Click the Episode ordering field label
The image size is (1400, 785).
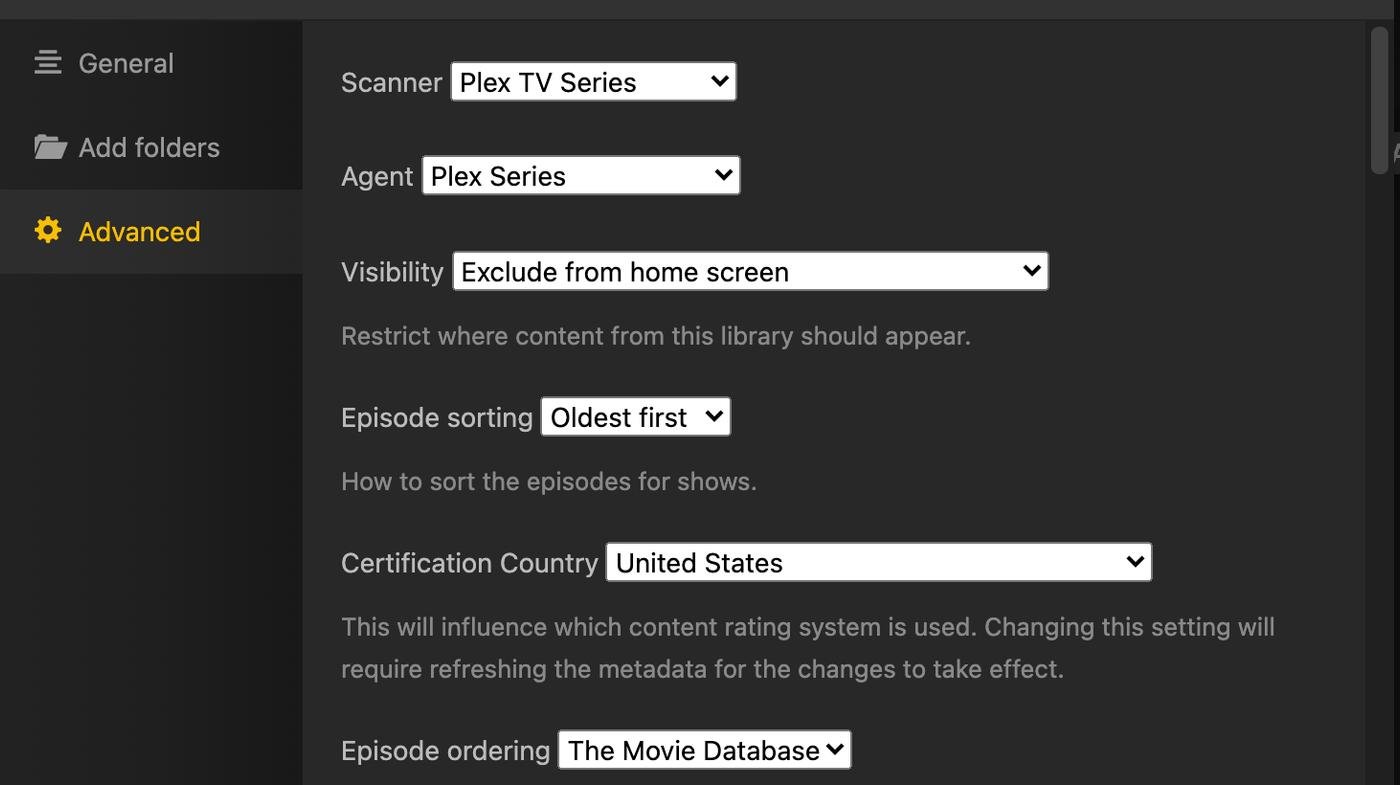[445, 750]
